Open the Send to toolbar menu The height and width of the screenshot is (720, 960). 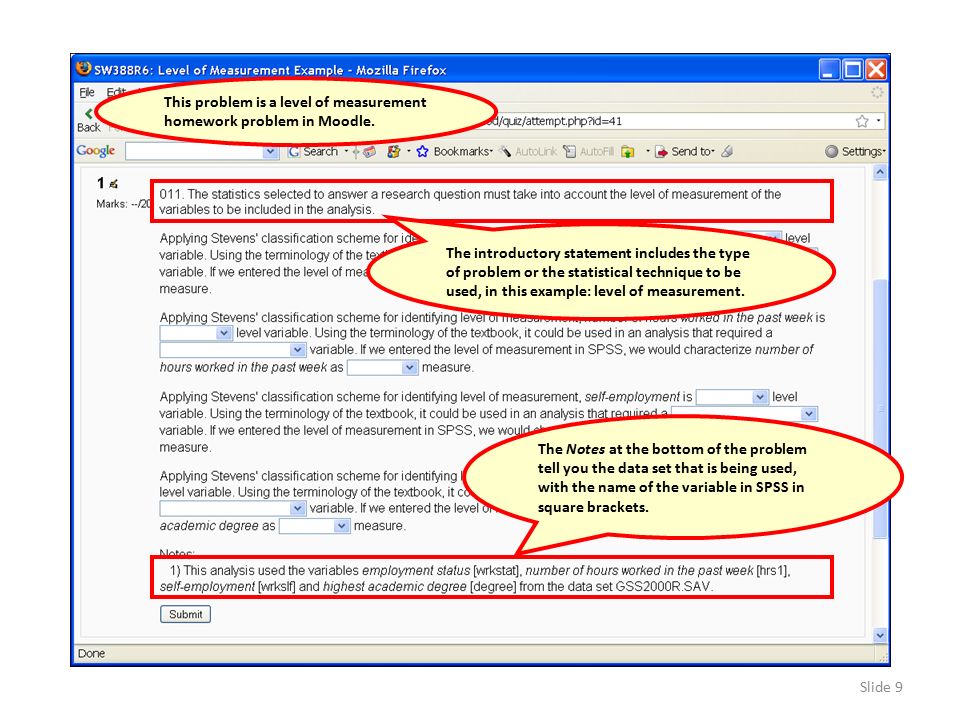pyautogui.click(x=684, y=151)
